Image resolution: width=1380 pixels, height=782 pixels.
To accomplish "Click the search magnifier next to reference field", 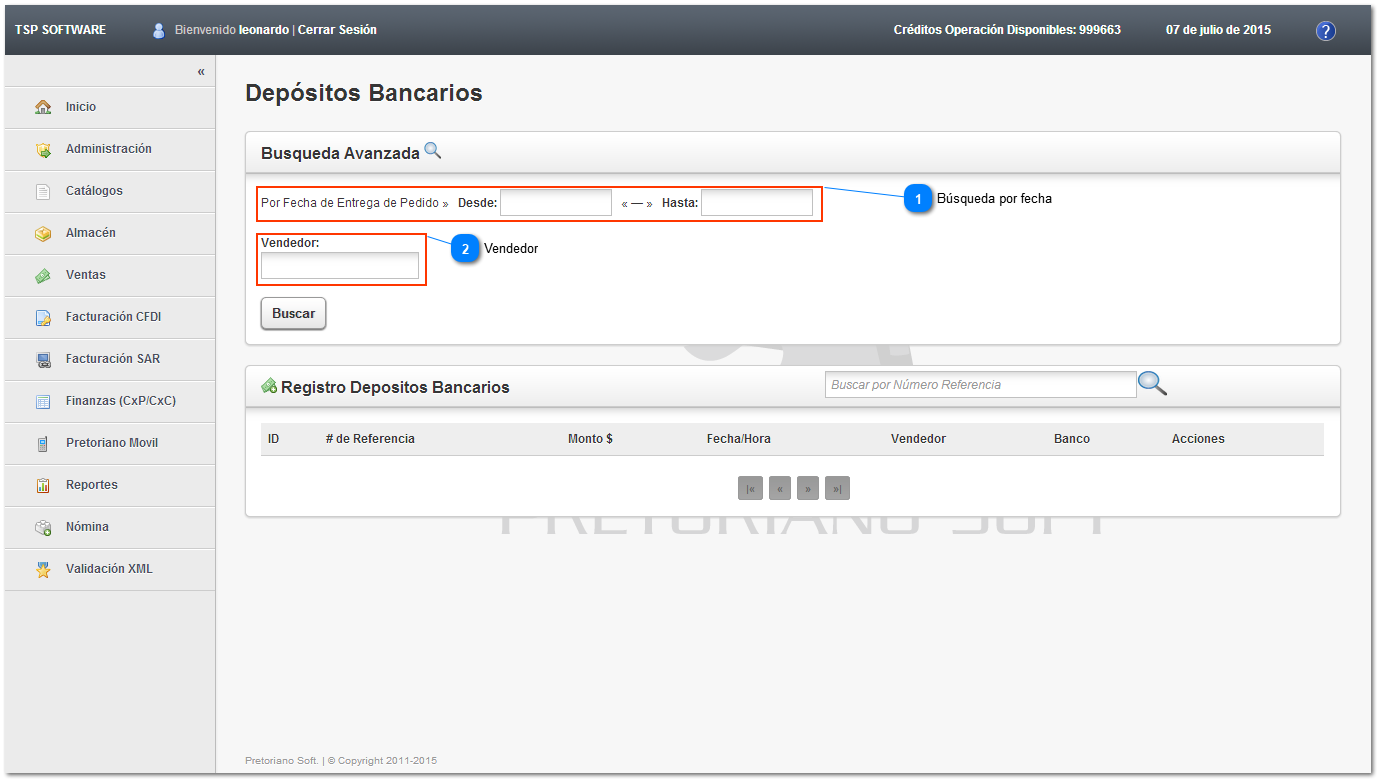I will coord(1153,383).
